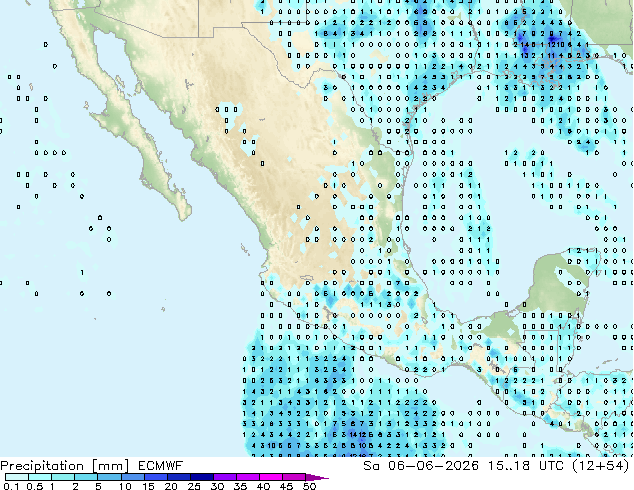Click the 15 to 20 mm legend swatch
634x490 pixels.
tap(155, 477)
